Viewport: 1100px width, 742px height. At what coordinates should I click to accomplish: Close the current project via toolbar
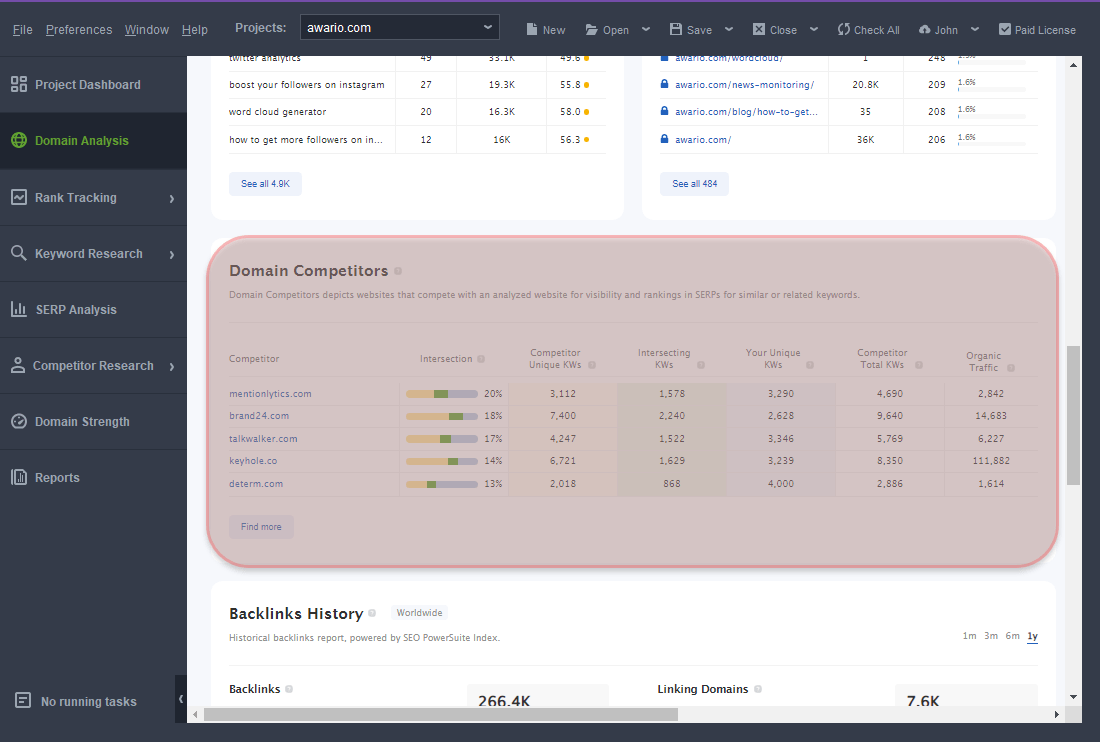pos(774,29)
